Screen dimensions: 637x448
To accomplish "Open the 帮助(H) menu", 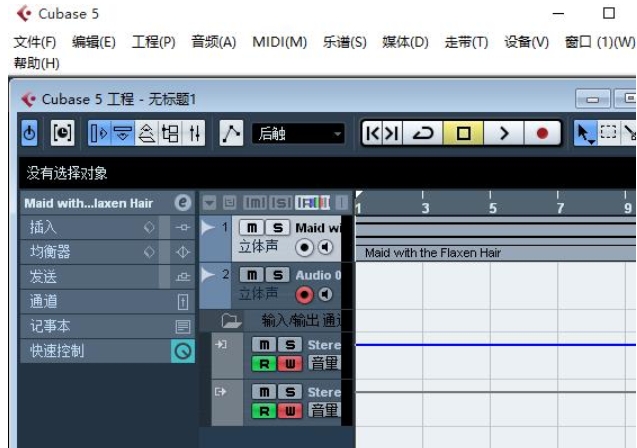I will point(37,63).
